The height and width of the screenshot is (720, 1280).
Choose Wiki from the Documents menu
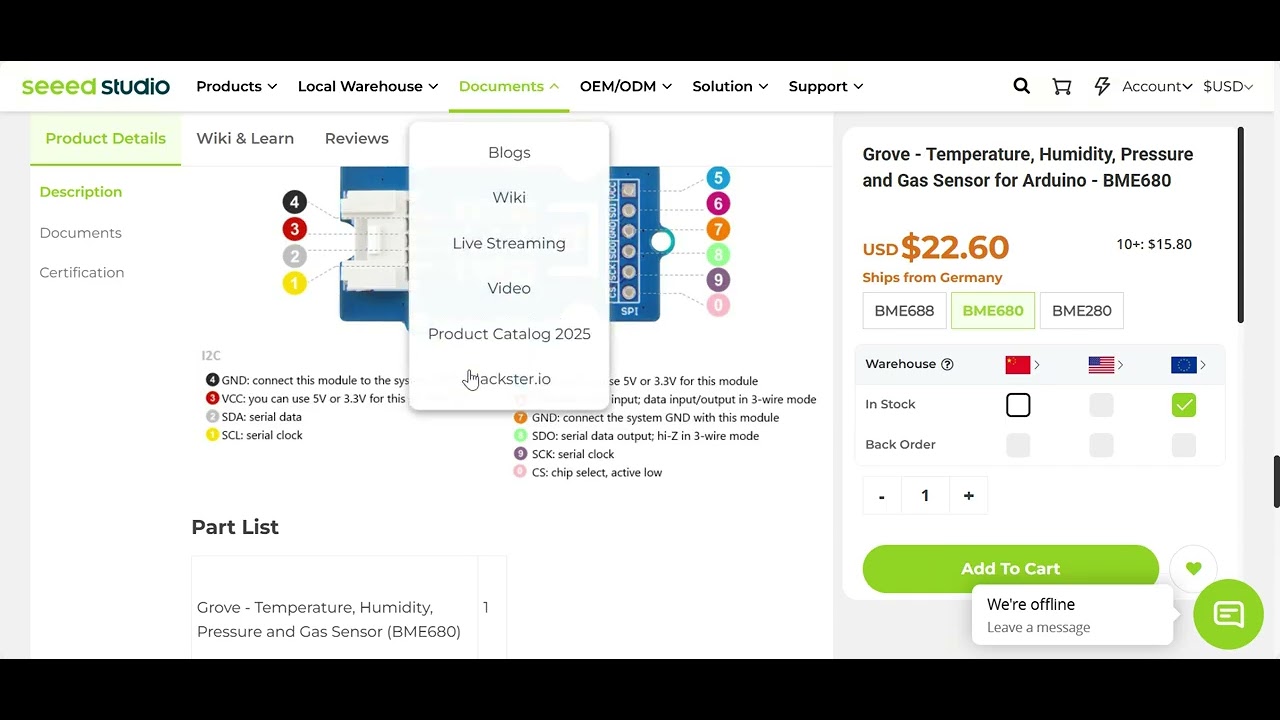click(x=509, y=198)
